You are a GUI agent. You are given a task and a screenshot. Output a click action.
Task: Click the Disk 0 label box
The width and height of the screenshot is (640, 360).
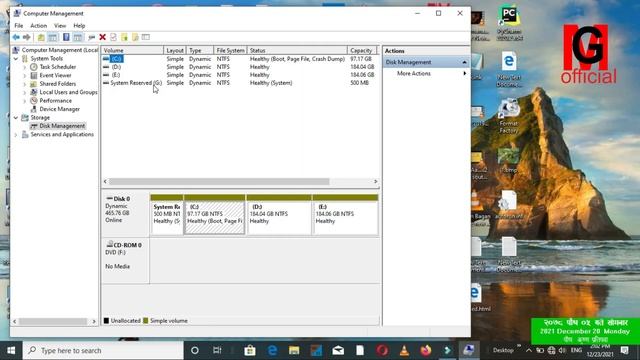[x=125, y=214]
